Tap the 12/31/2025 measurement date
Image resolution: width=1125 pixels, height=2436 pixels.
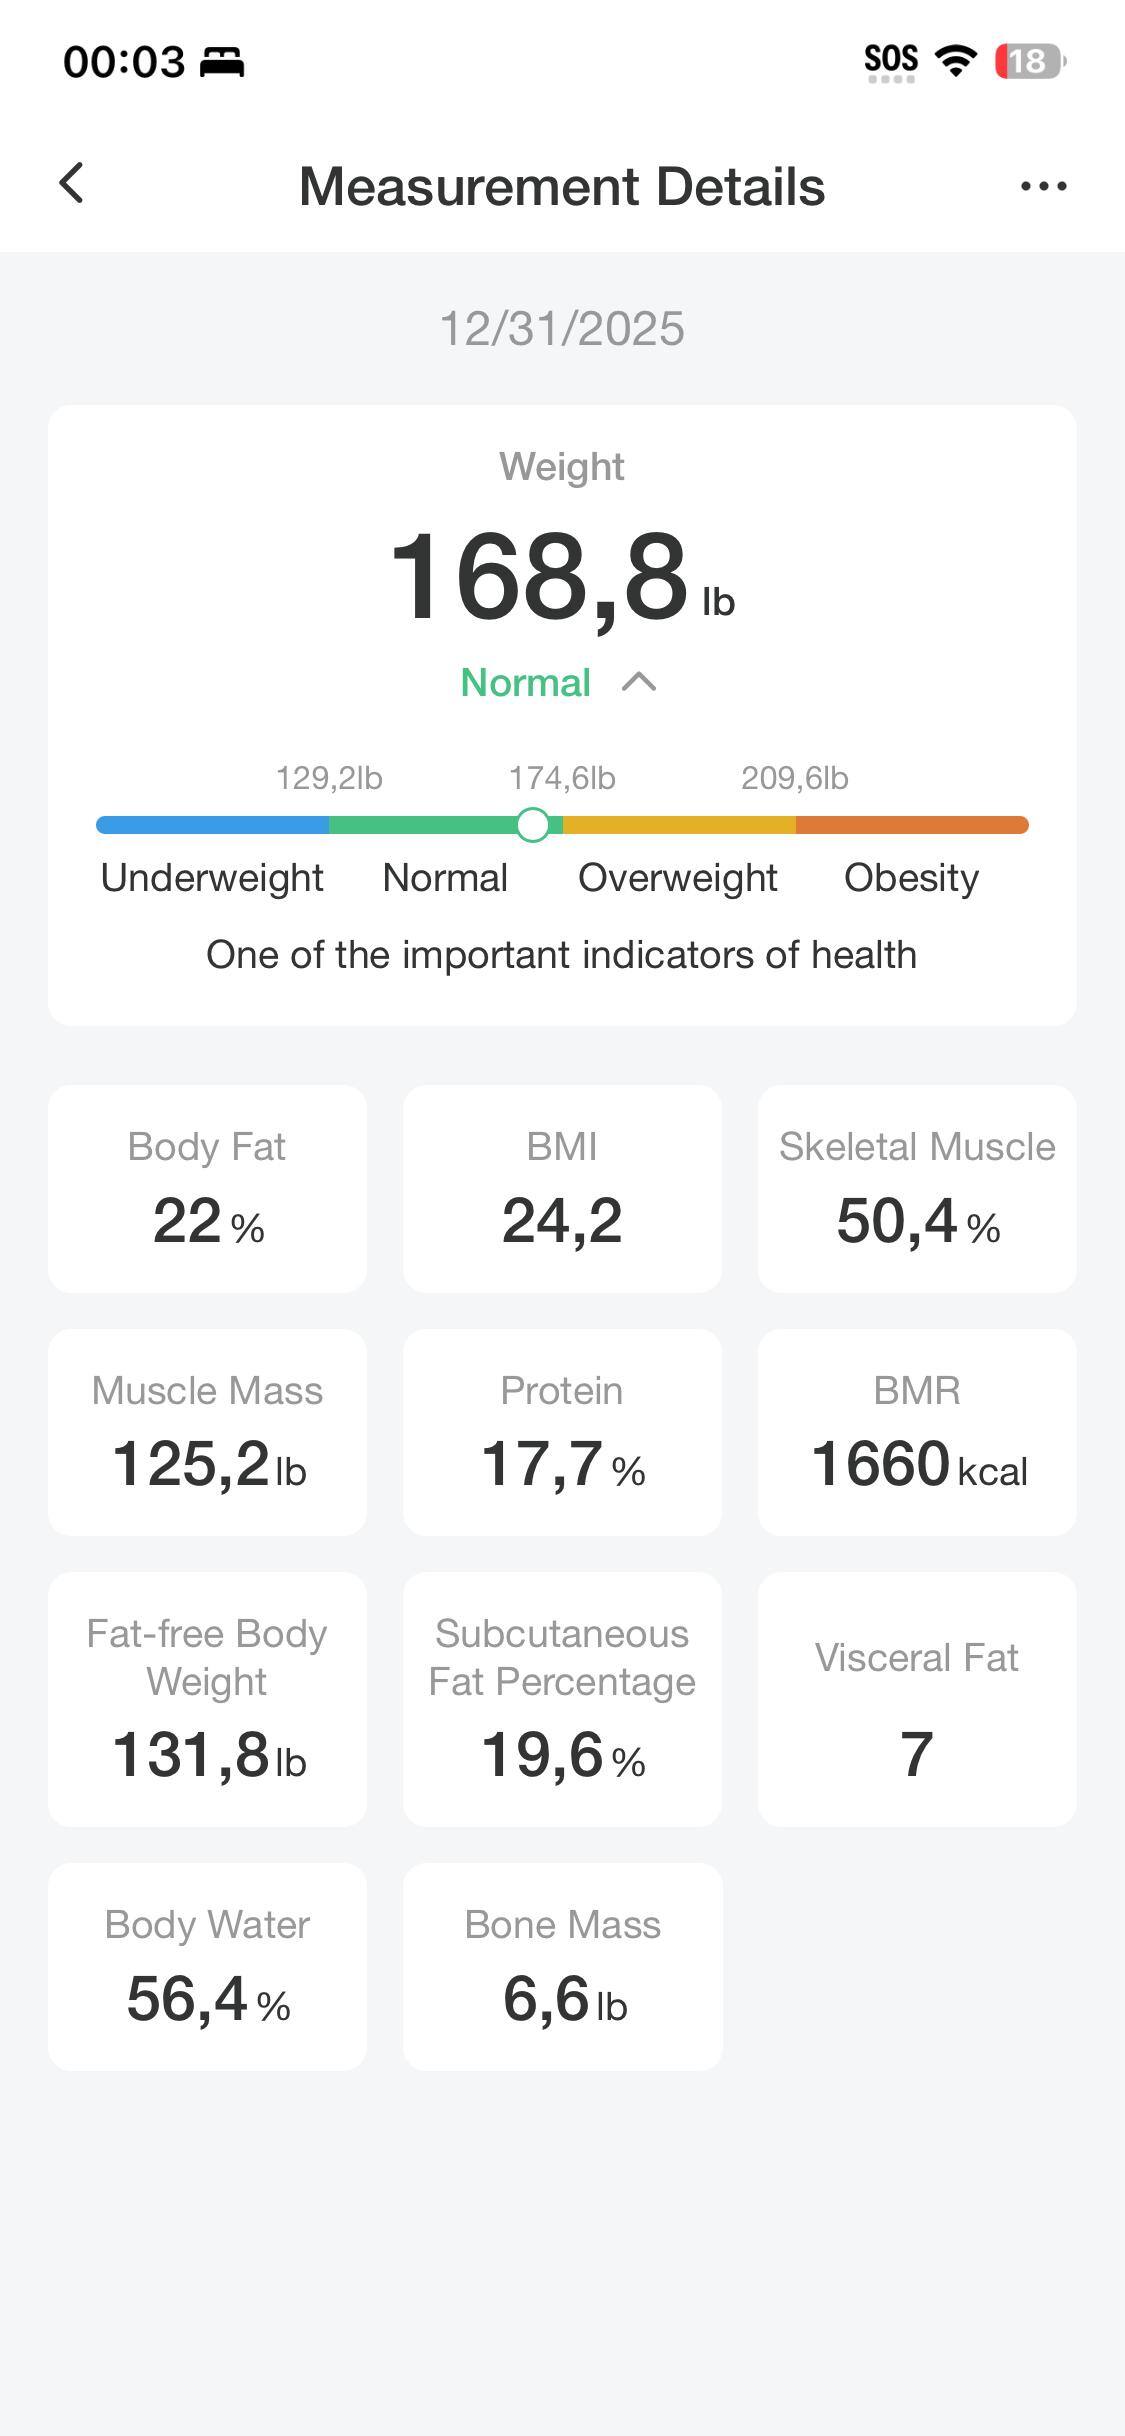562,329
